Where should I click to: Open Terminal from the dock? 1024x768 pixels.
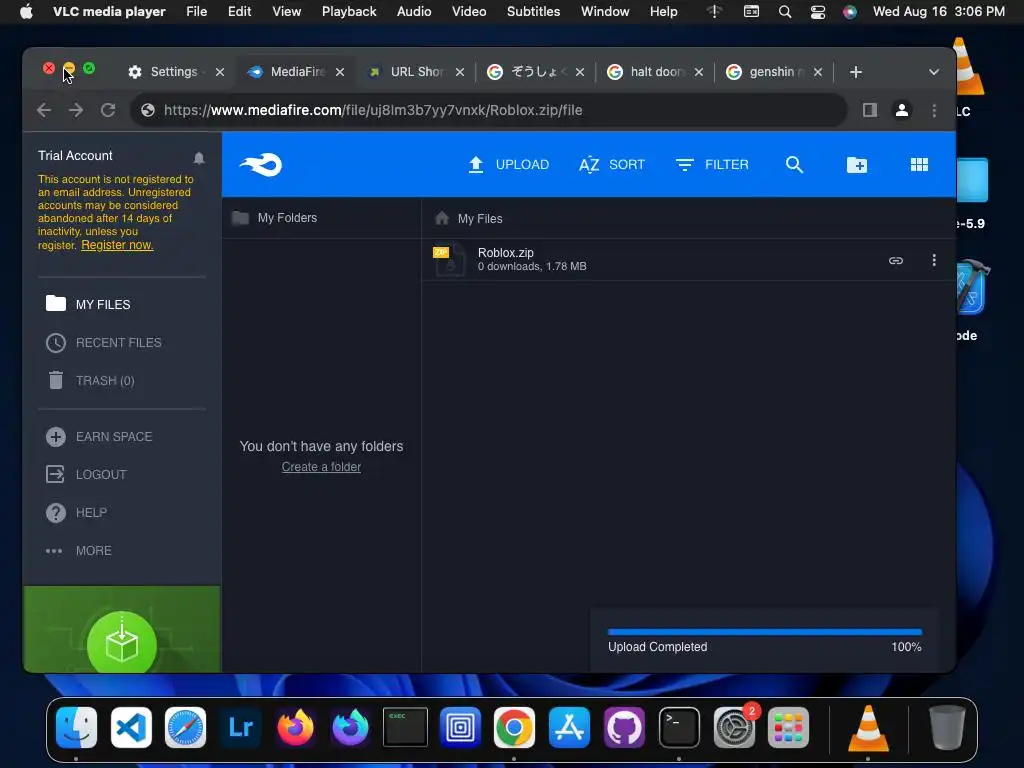tap(679, 727)
